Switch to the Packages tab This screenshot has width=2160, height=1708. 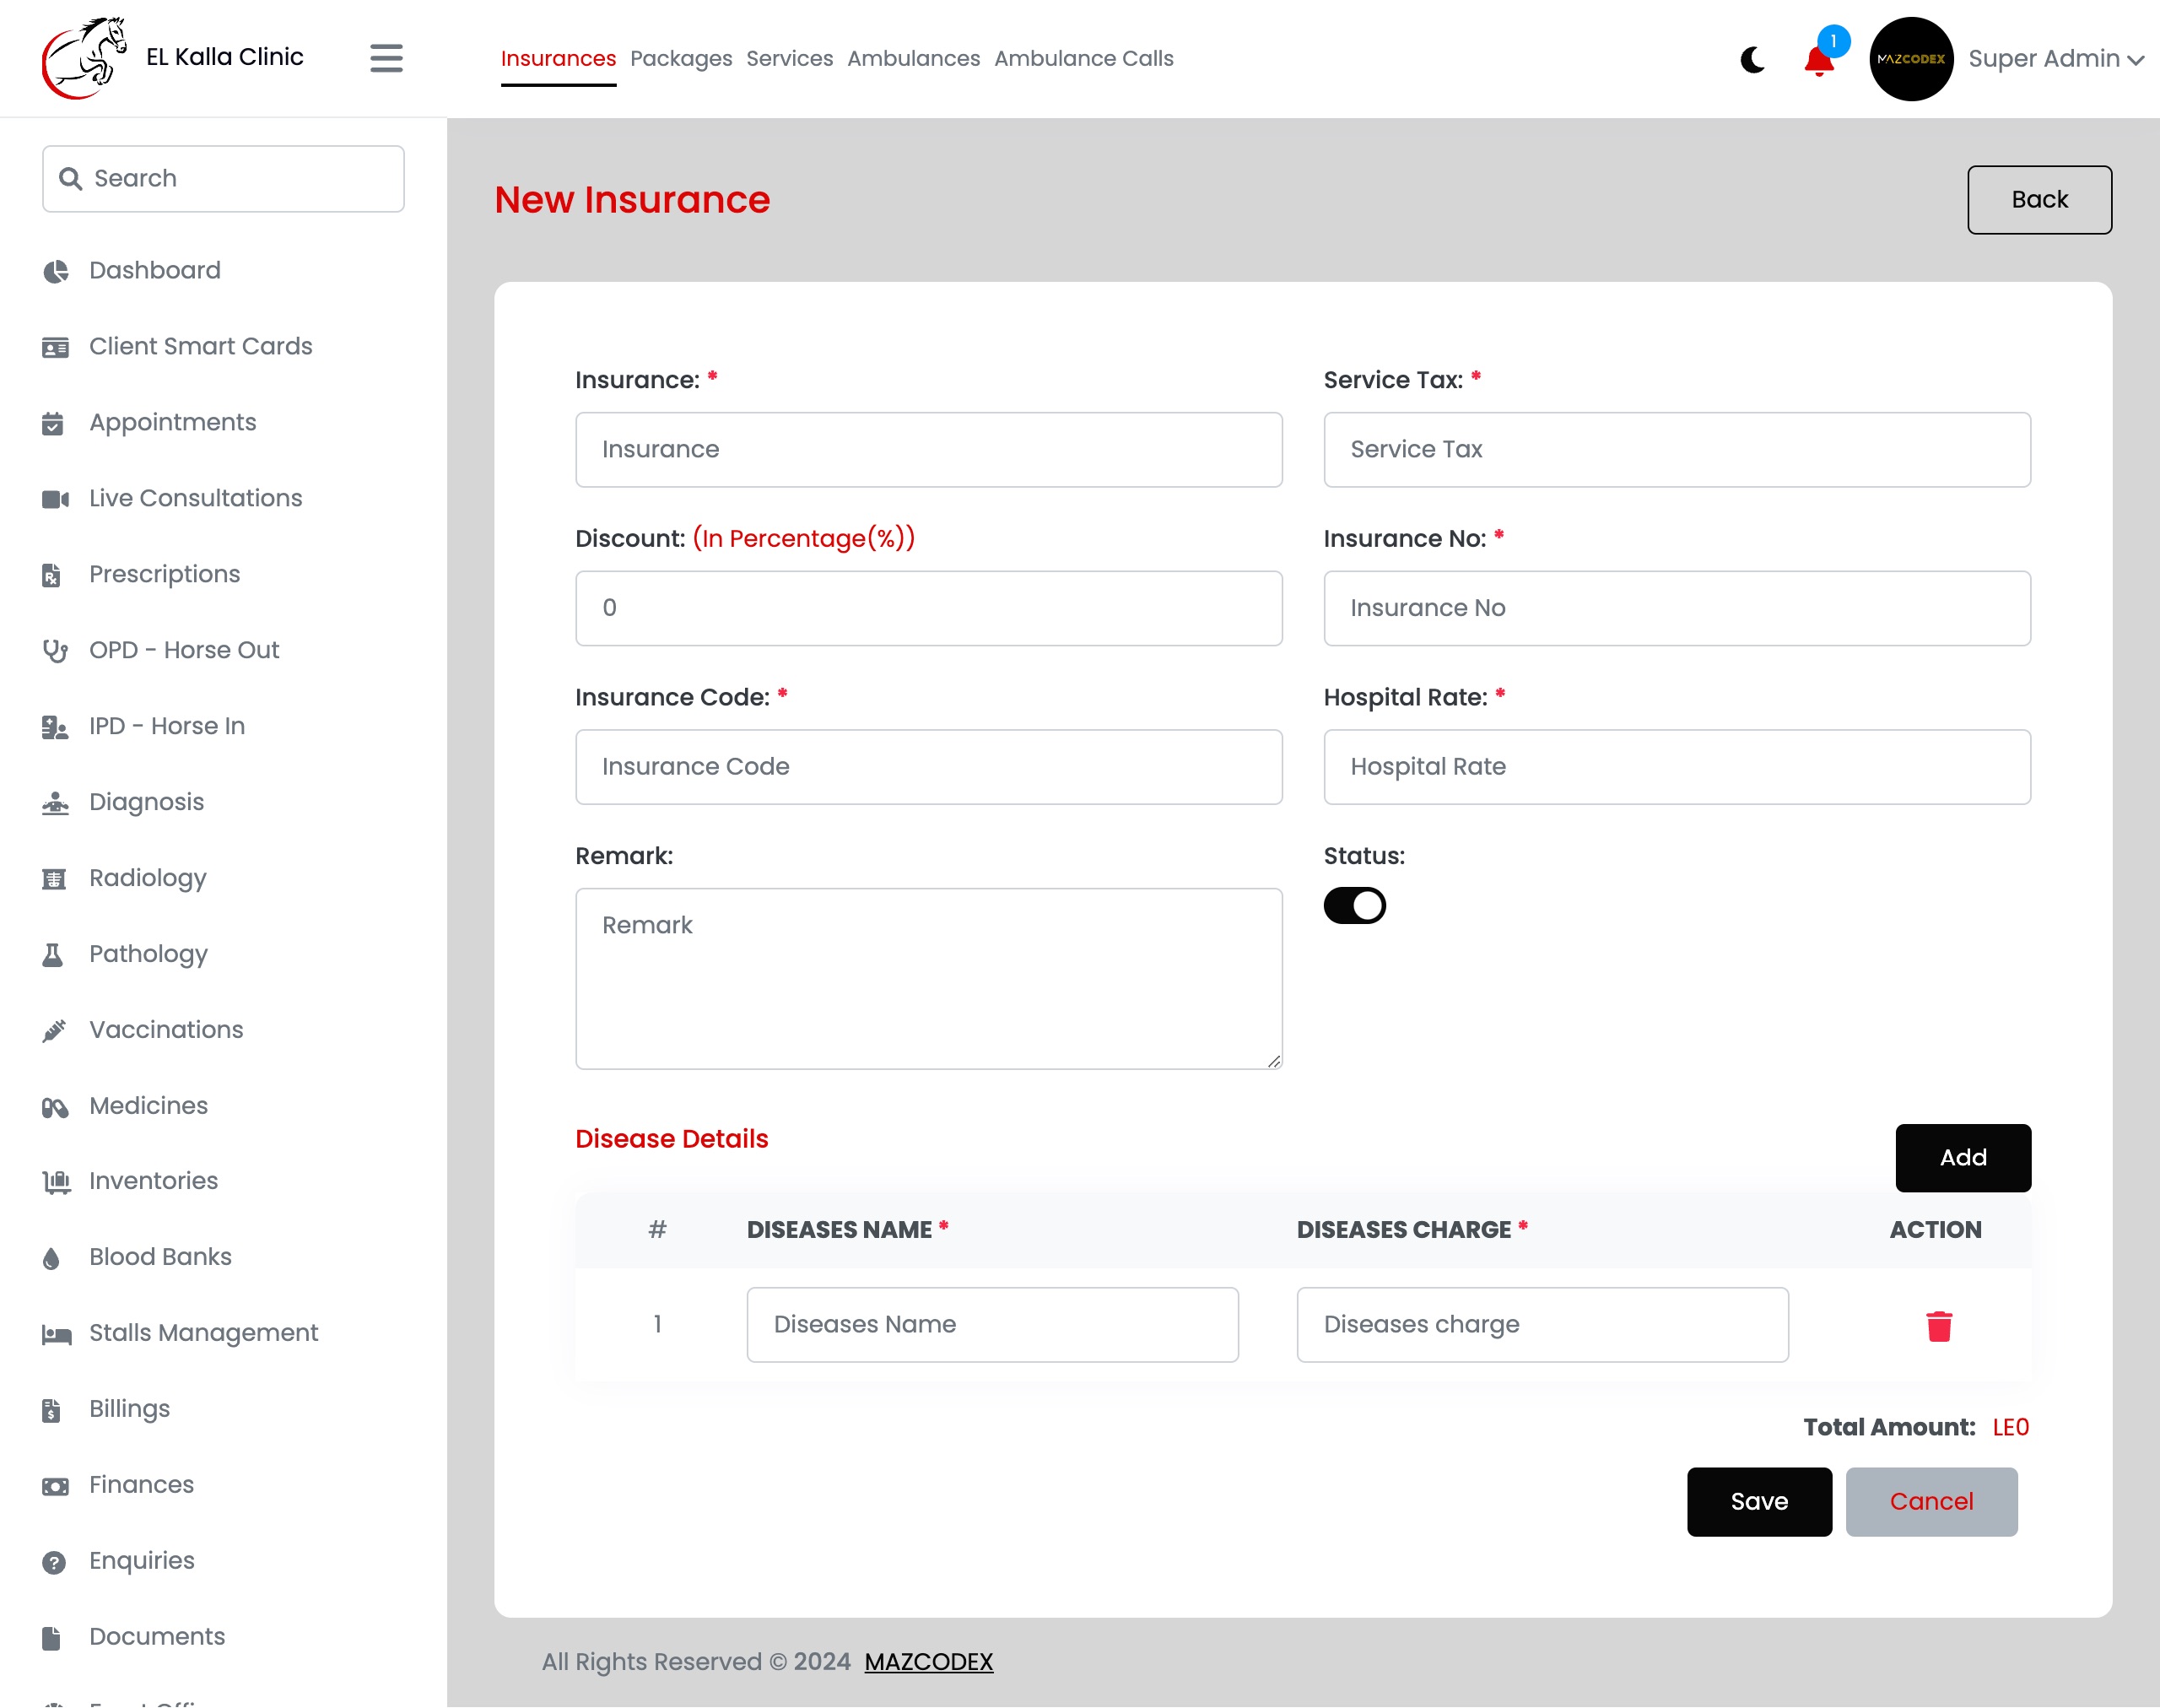tap(681, 59)
